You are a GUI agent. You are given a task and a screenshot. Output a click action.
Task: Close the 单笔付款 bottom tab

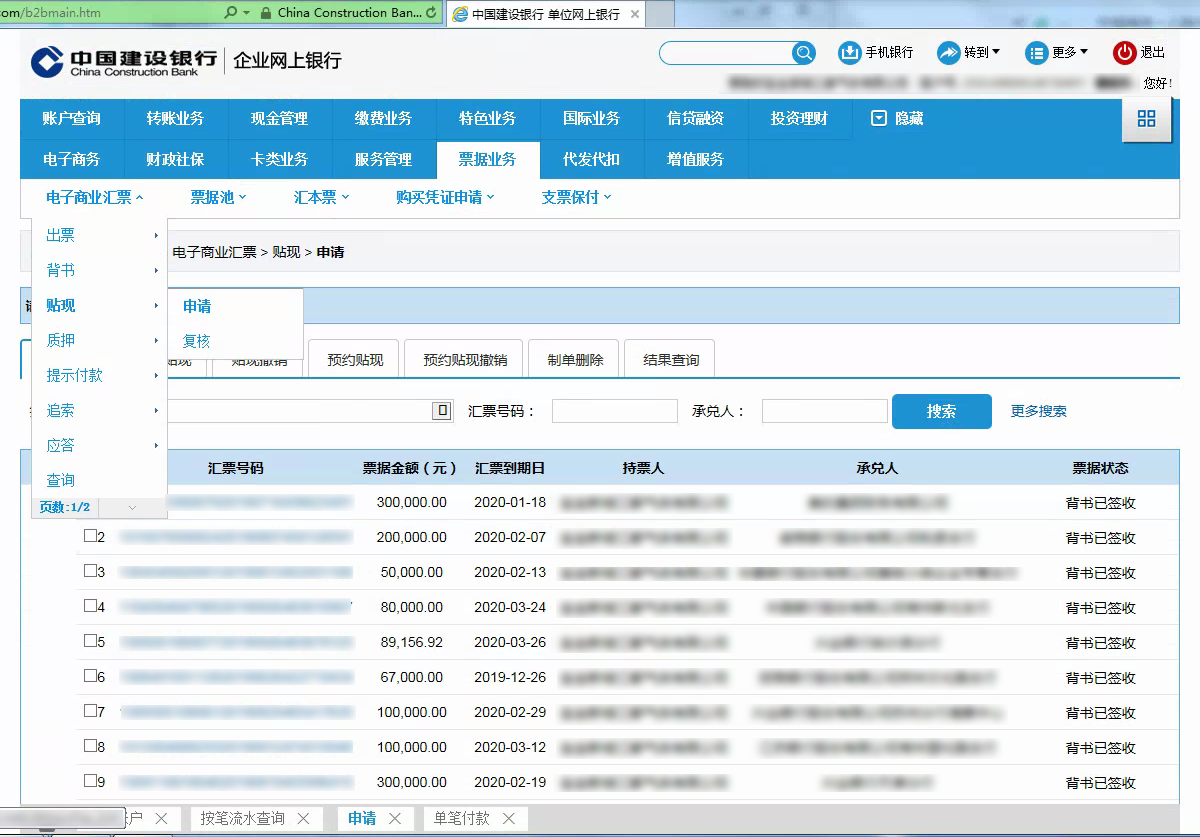[509, 819]
